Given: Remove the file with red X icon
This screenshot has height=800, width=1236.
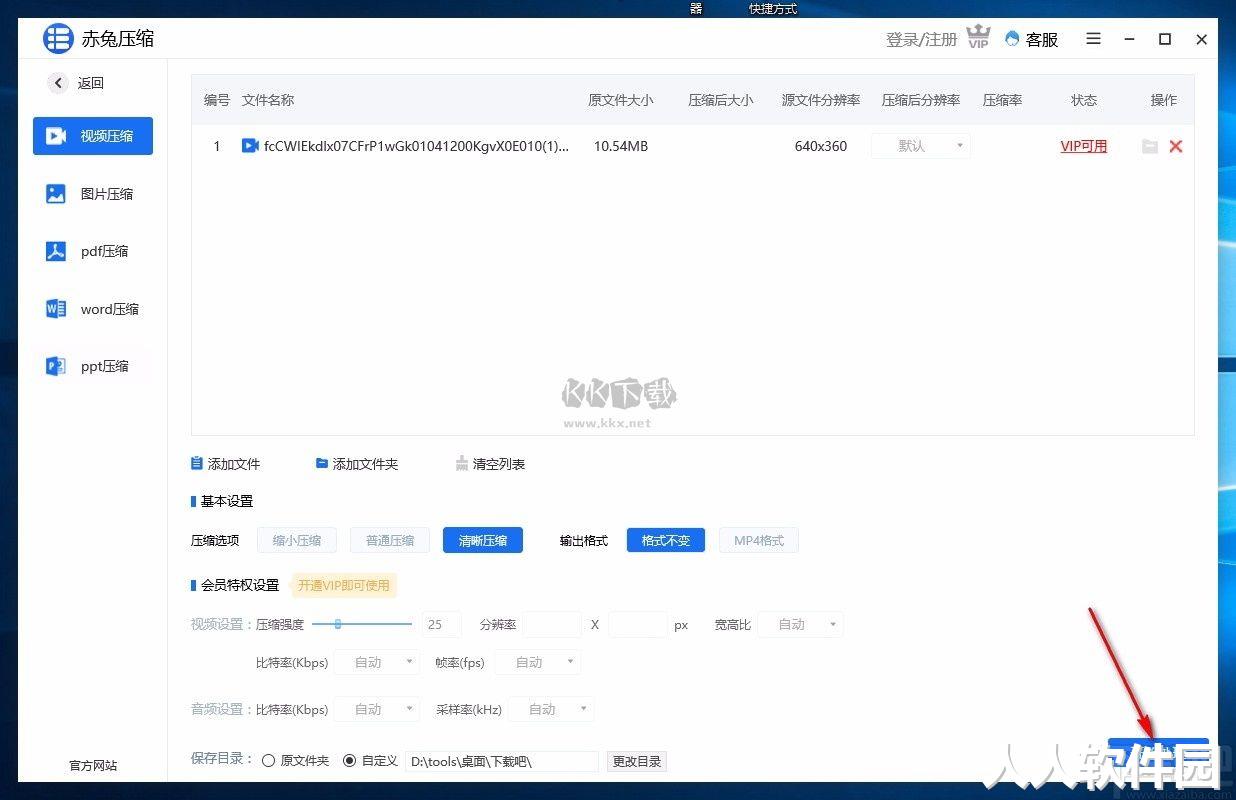Looking at the screenshot, I should tap(1176, 146).
